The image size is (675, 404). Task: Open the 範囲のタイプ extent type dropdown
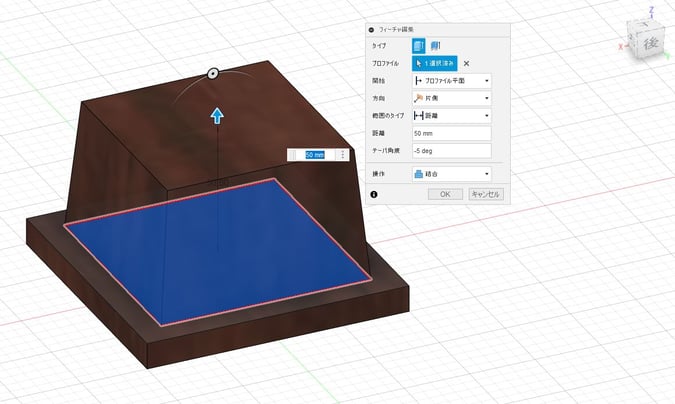pyautogui.click(x=452, y=116)
